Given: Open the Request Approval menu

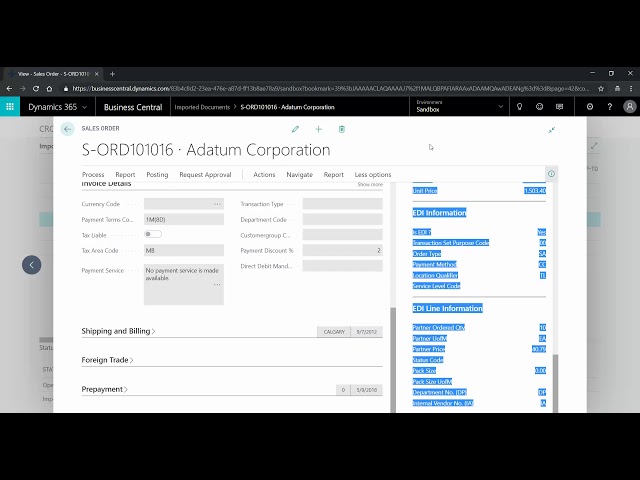Looking at the screenshot, I should click(205, 175).
